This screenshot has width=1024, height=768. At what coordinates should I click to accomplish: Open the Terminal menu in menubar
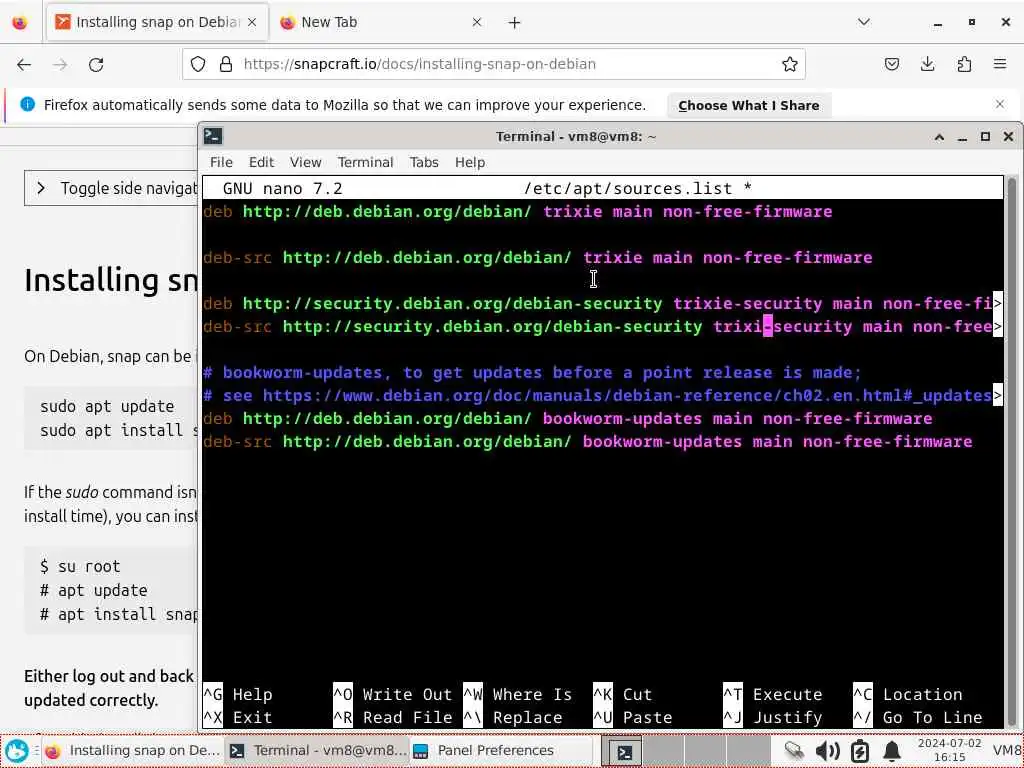(365, 162)
